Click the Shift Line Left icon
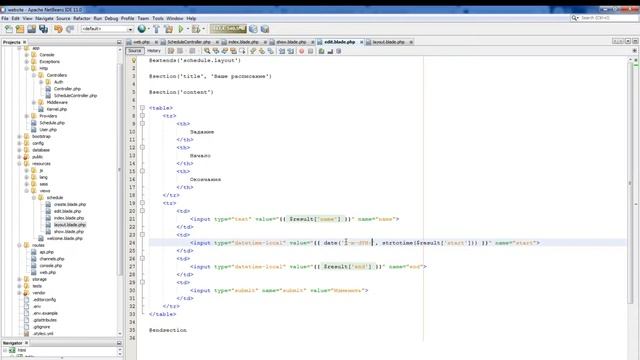Image resolution: width=640 pixels, height=360 pixels. (282, 51)
